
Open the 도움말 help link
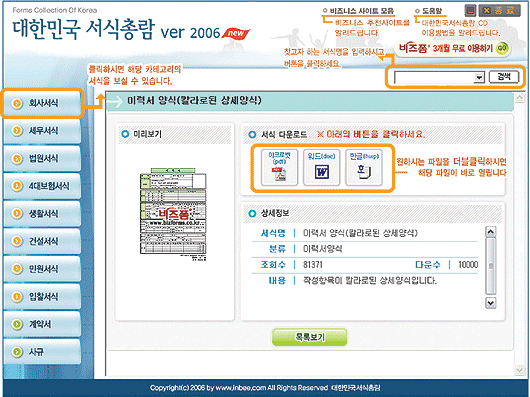430,11
